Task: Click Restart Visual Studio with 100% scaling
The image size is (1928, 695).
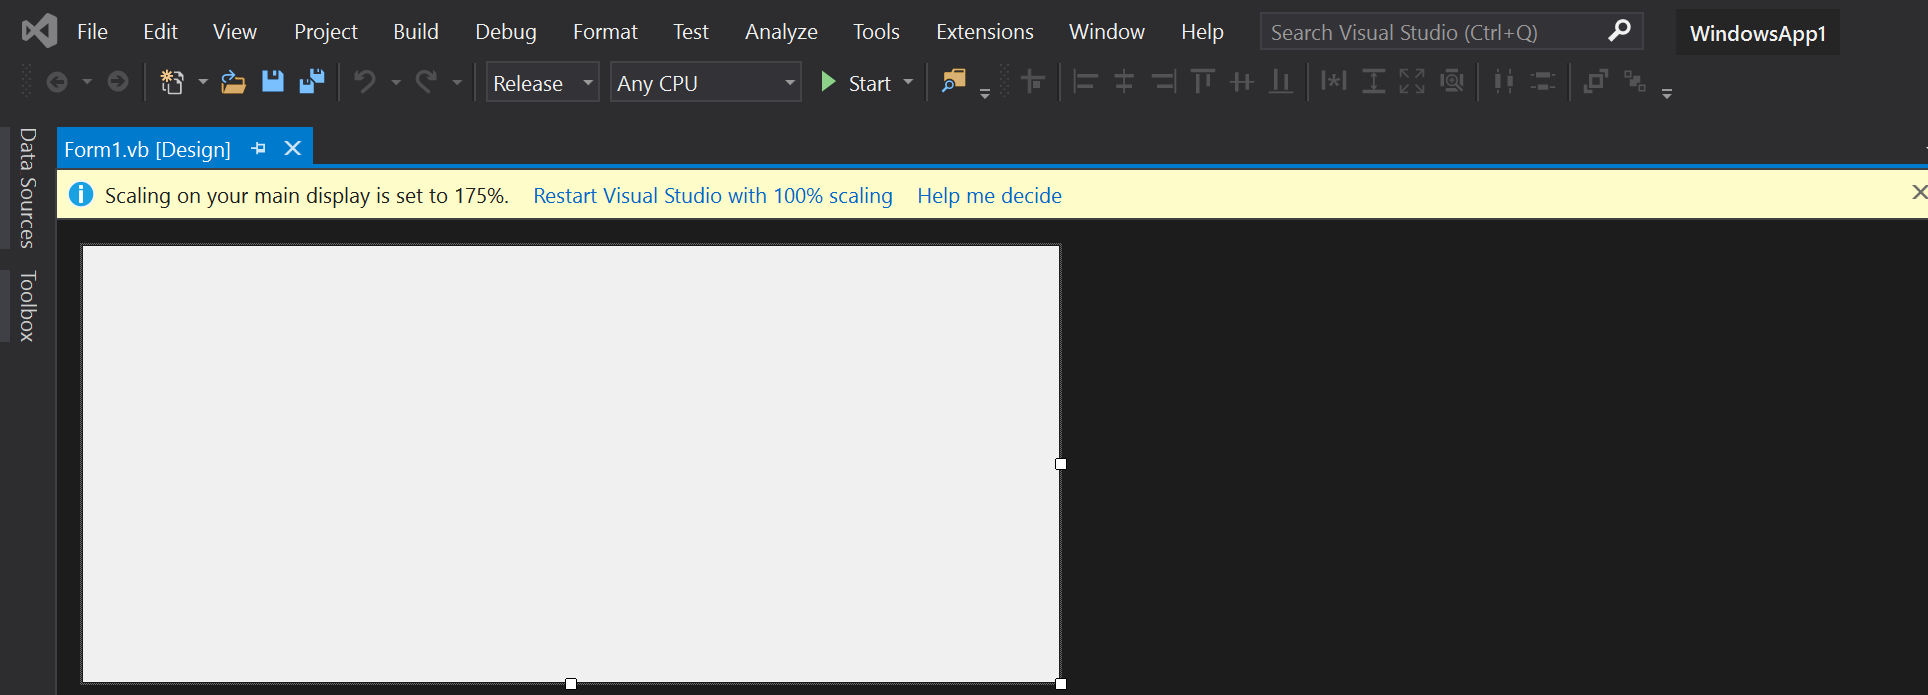Action: (x=713, y=195)
